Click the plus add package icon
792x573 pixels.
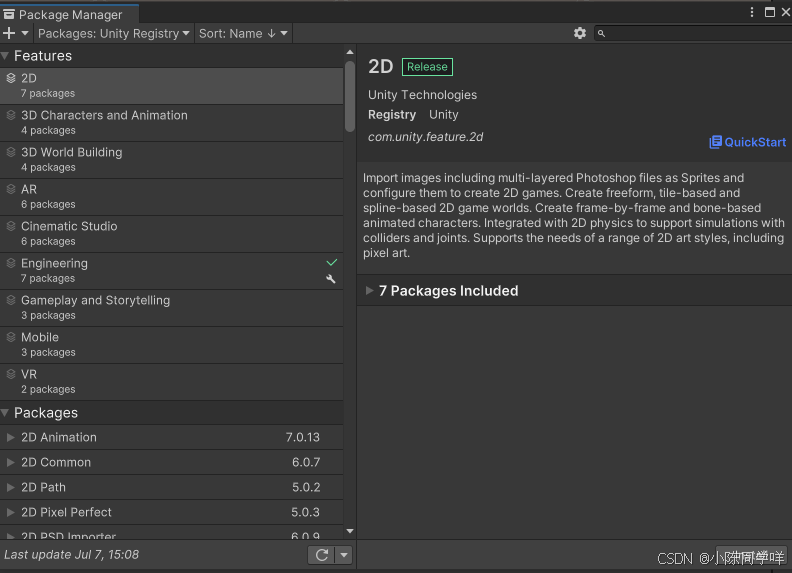9,33
